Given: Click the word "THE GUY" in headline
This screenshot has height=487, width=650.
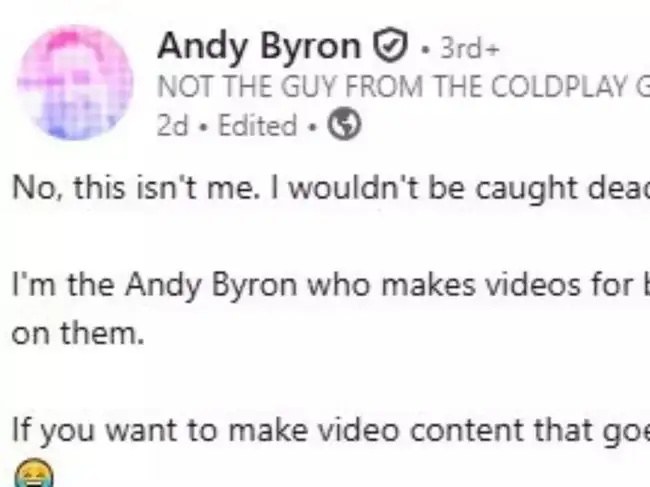Looking at the screenshot, I should (x=281, y=87).
